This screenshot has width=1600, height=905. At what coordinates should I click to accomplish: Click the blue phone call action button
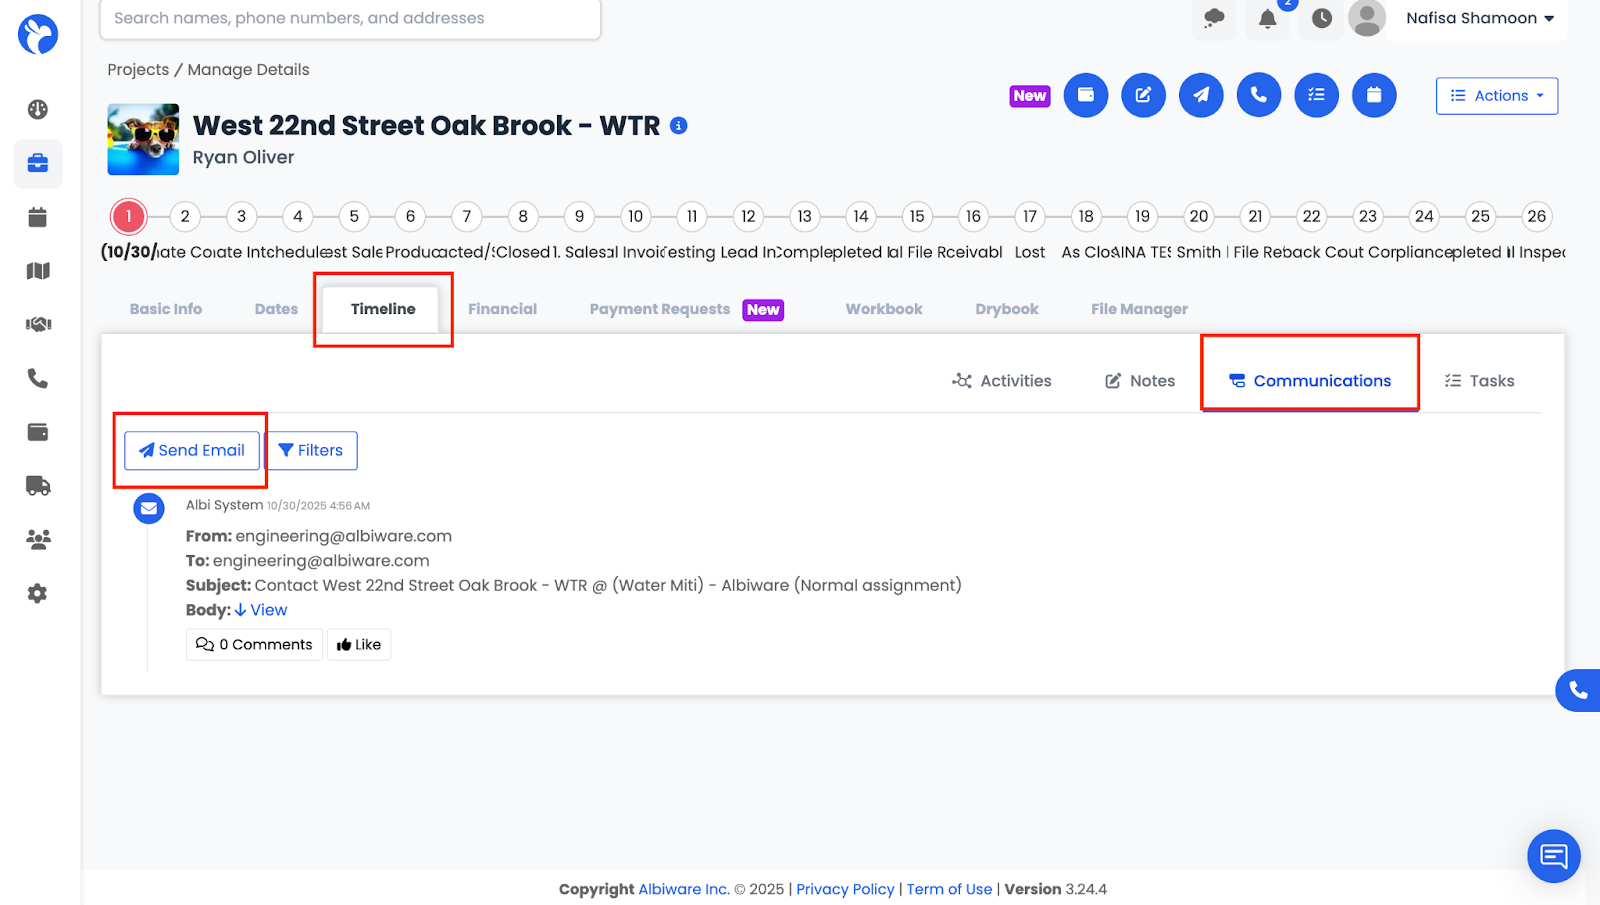point(1258,96)
